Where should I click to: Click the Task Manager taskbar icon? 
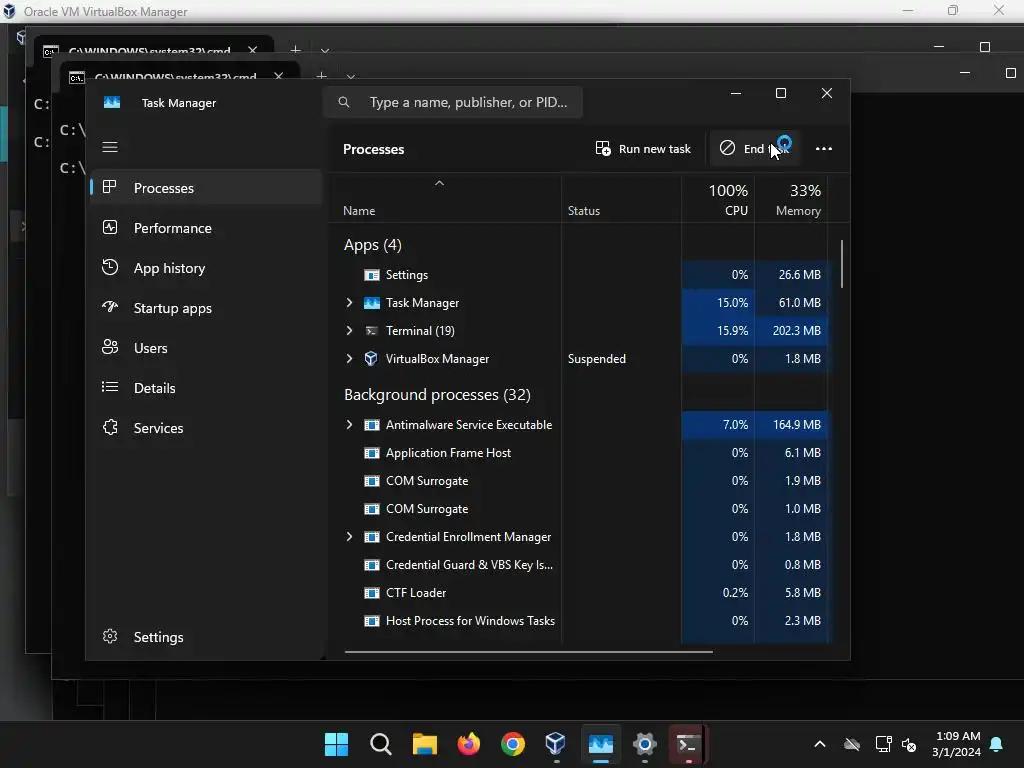click(600, 744)
